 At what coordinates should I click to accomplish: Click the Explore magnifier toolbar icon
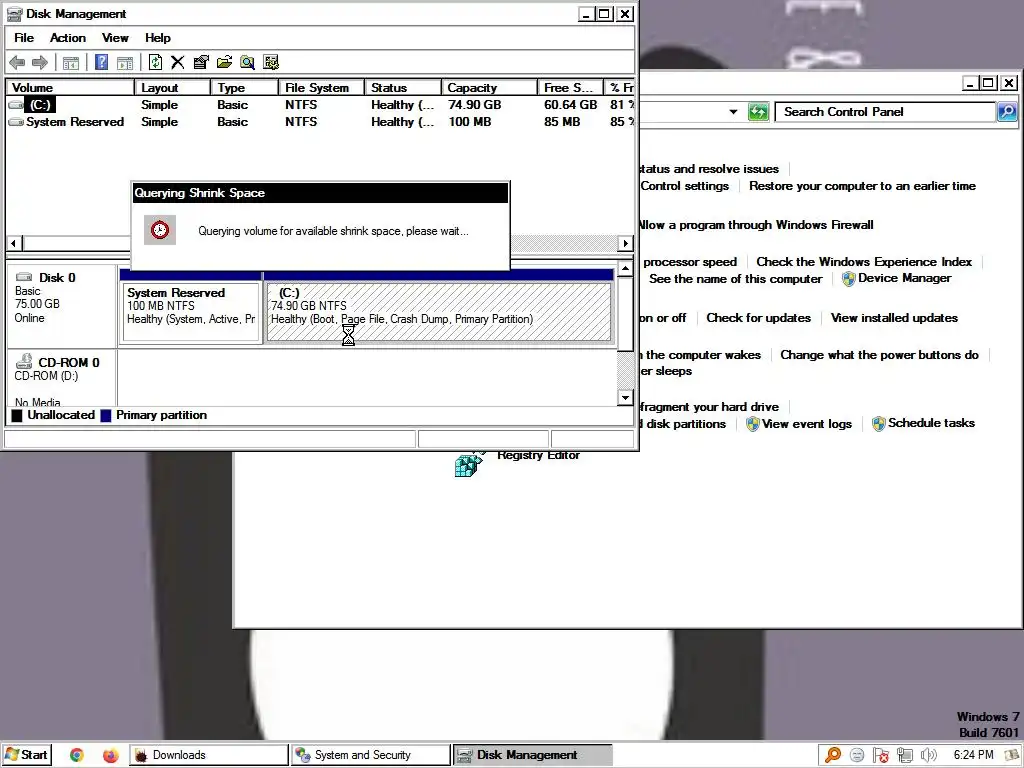(248, 62)
